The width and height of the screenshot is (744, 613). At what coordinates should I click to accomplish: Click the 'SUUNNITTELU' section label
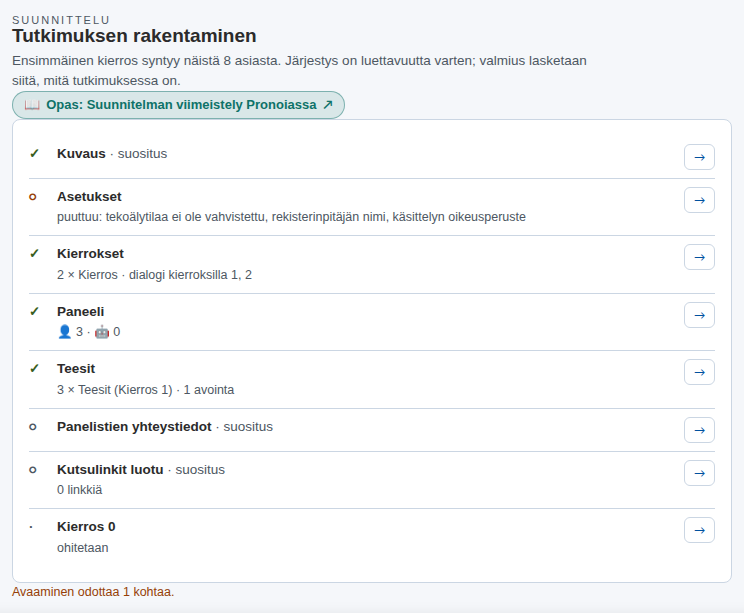pos(61,20)
